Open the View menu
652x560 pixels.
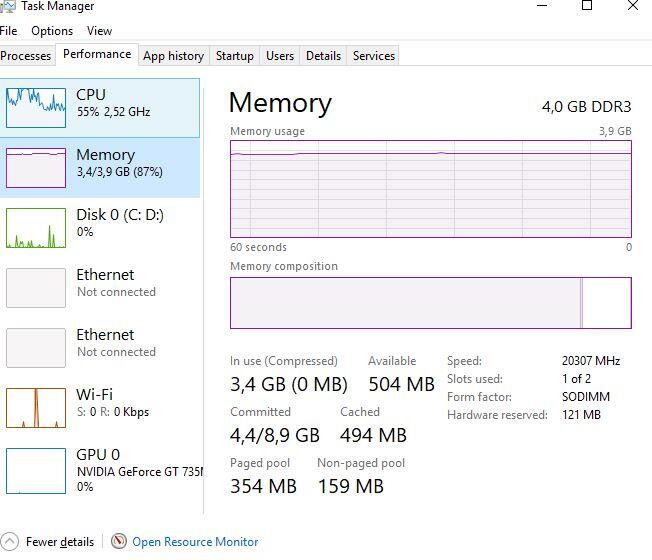click(99, 31)
